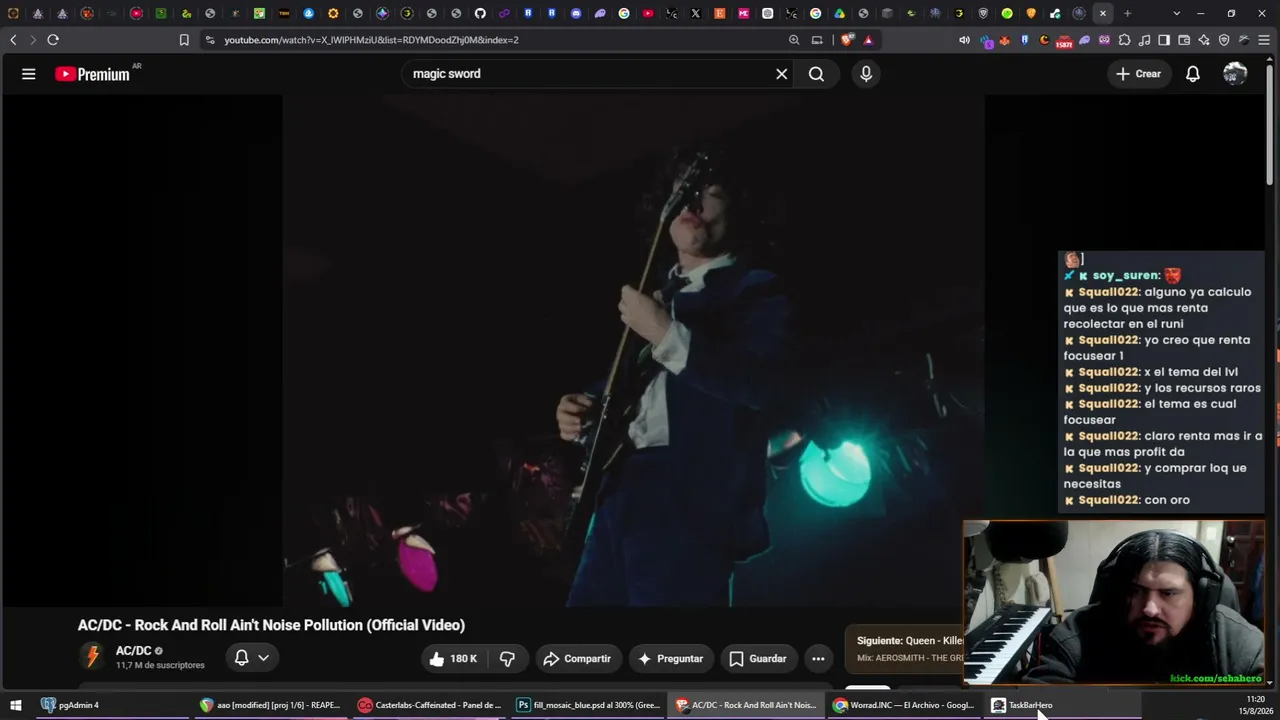The image size is (1280, 720).
Task: Open the YouTube account avatar menu
Action: click(x=1235, y=74)
